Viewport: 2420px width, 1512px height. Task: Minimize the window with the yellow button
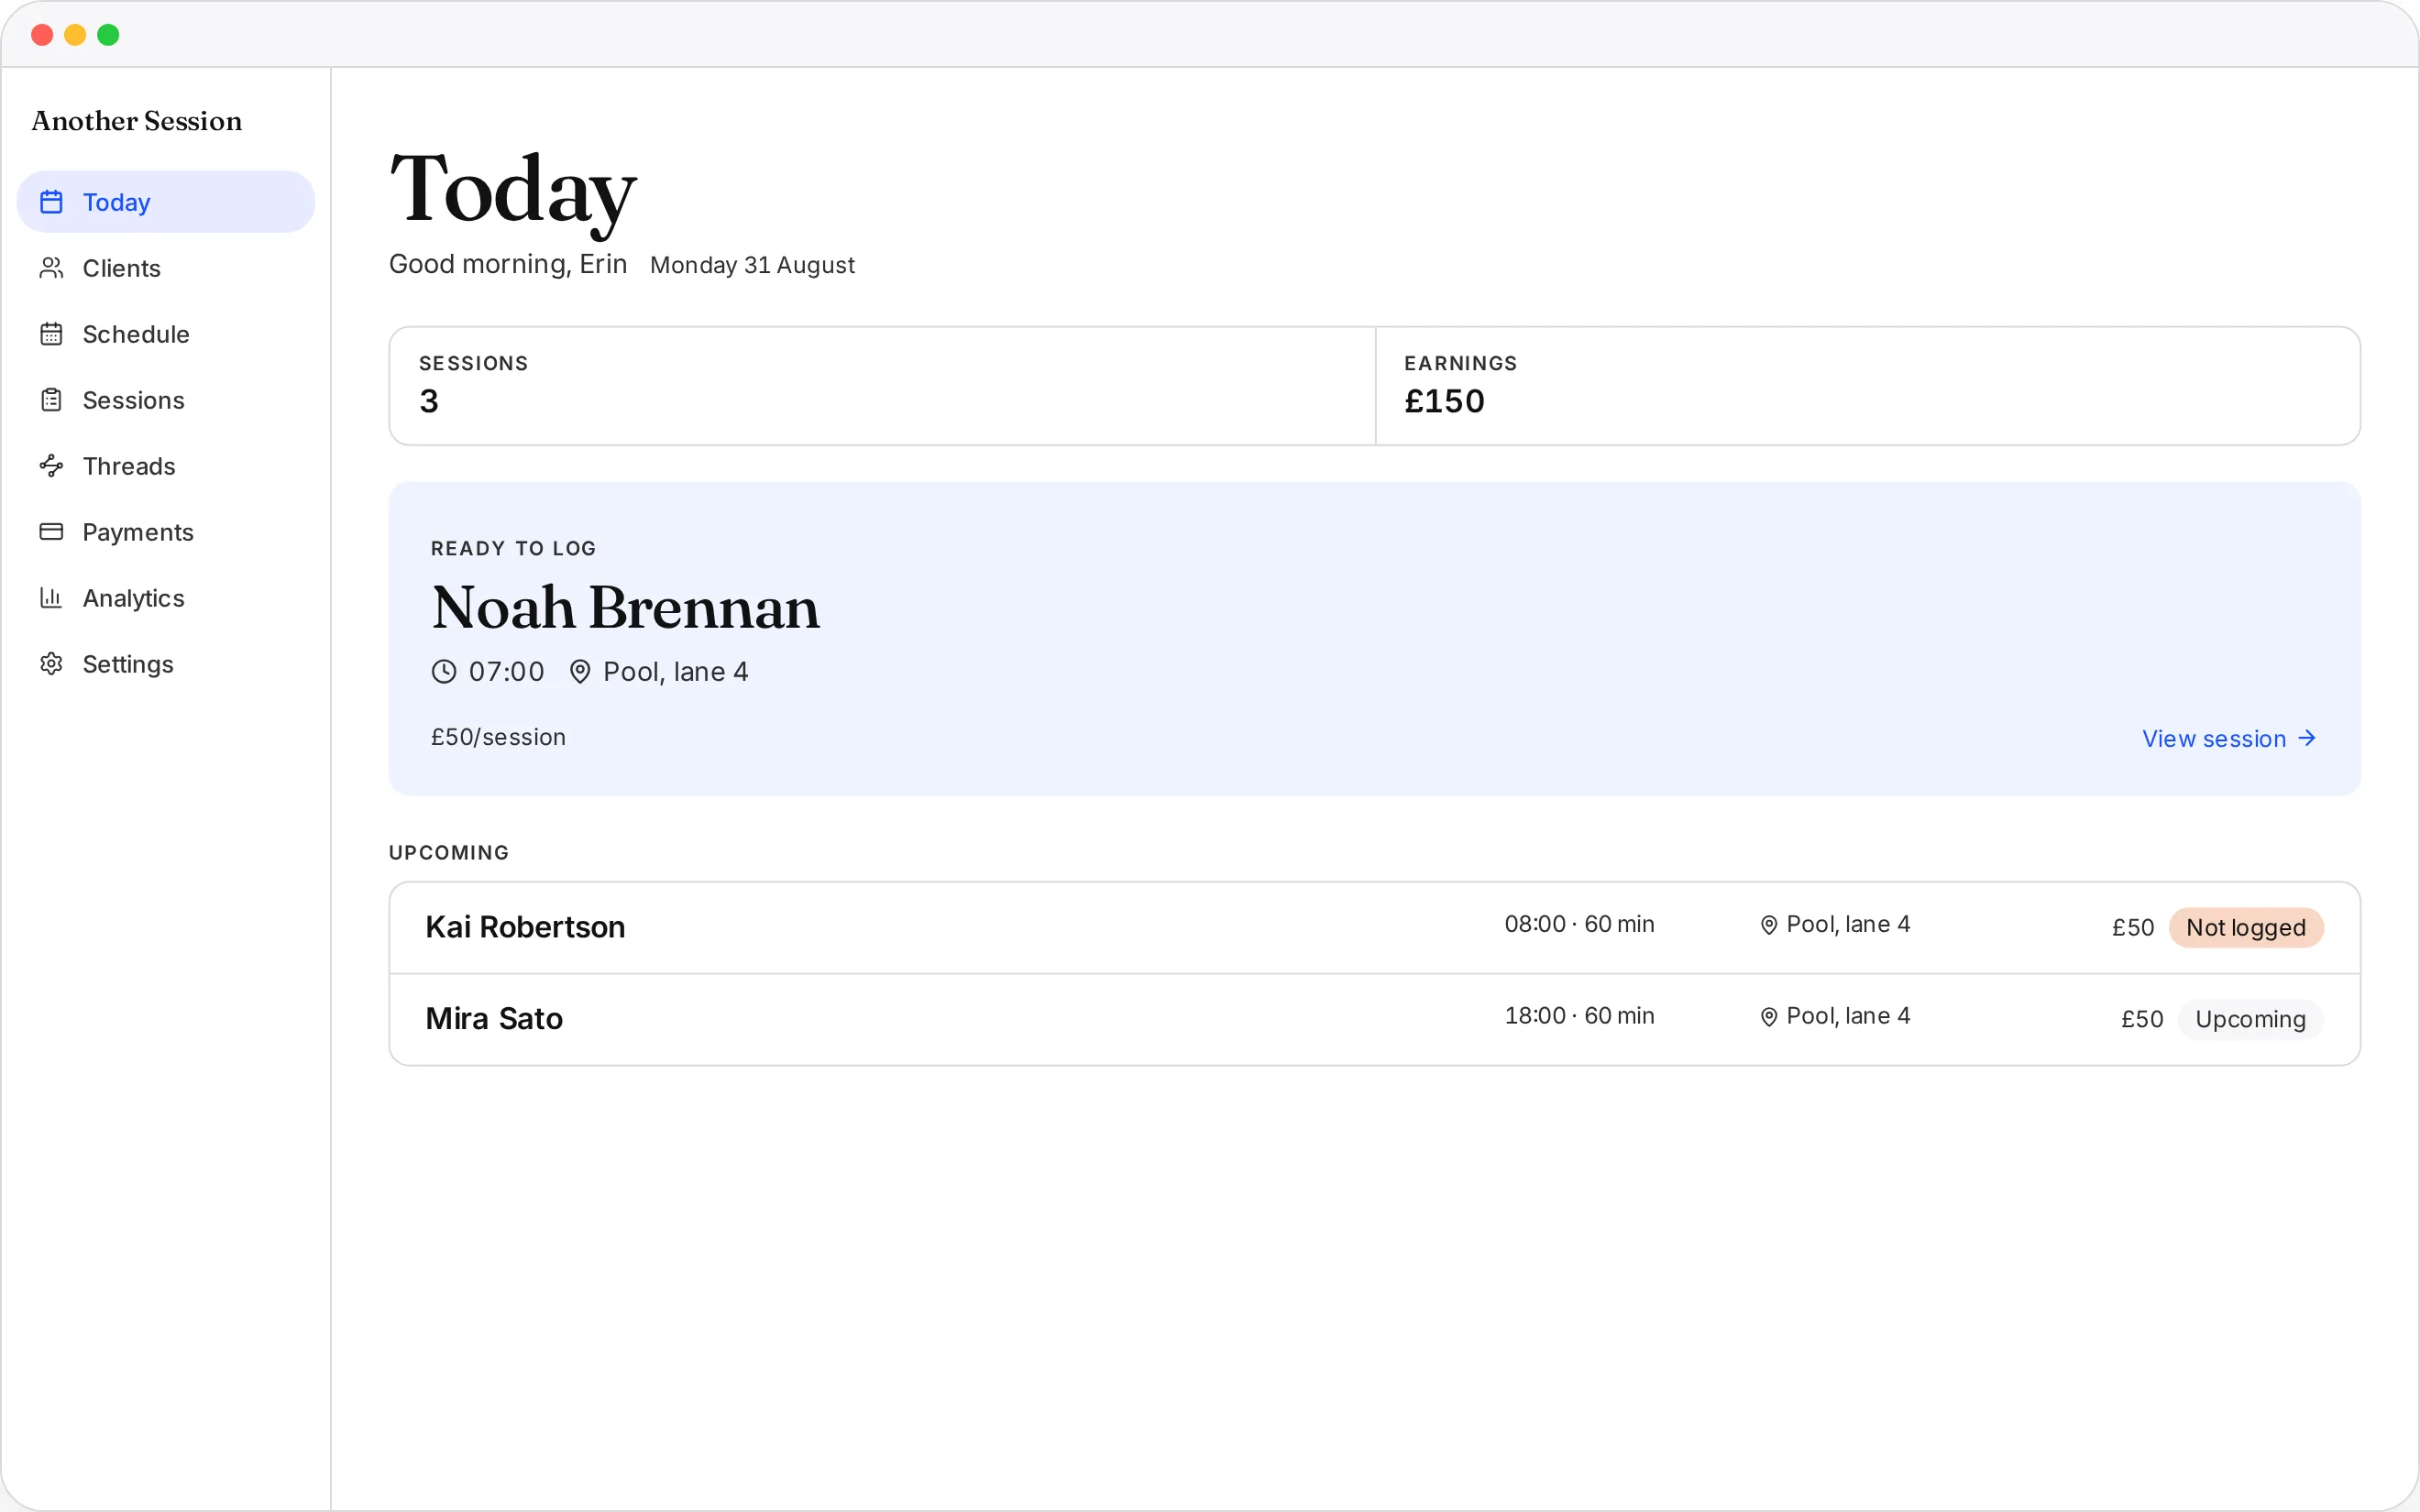75,35
